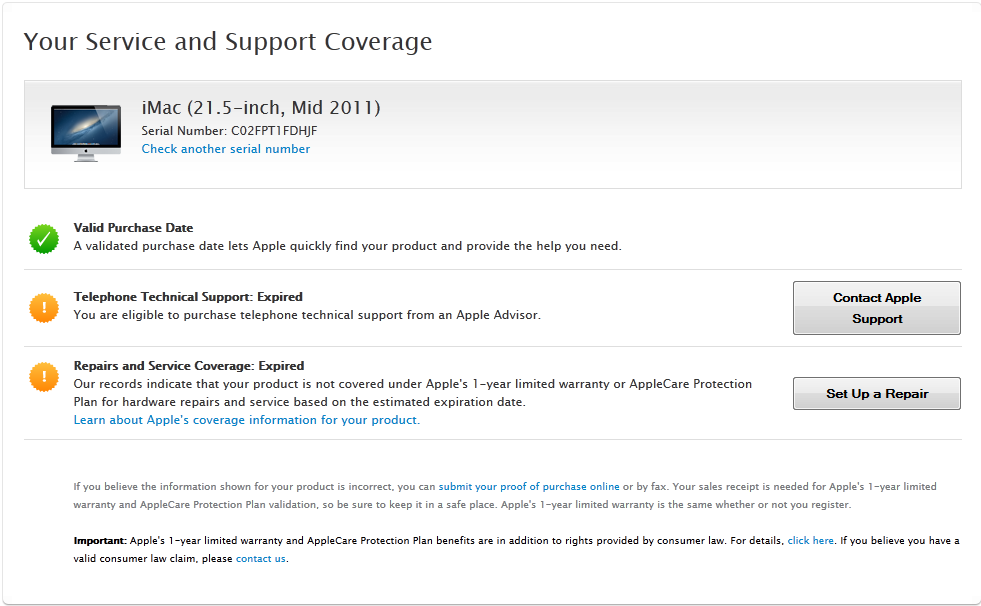Click the Repairs and Service Coverage: Expired heading
This screenshot has width=981, height=606.
(189, 366)
